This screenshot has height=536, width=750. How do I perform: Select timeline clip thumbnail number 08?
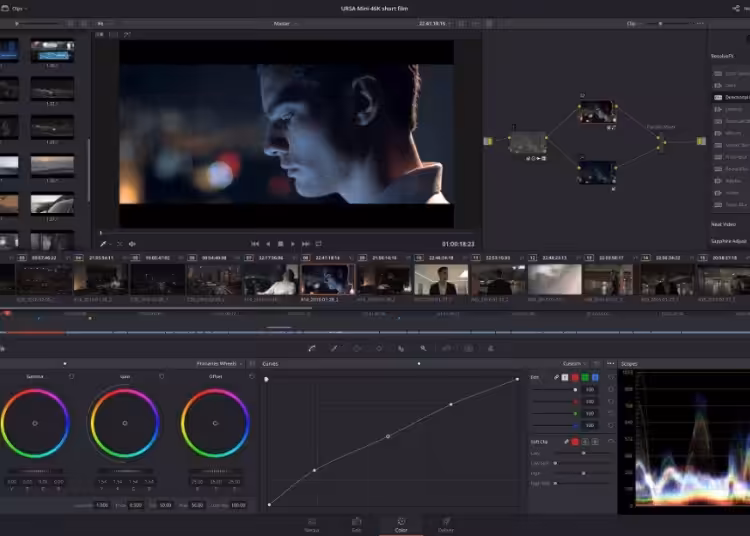tap(328, 279)
